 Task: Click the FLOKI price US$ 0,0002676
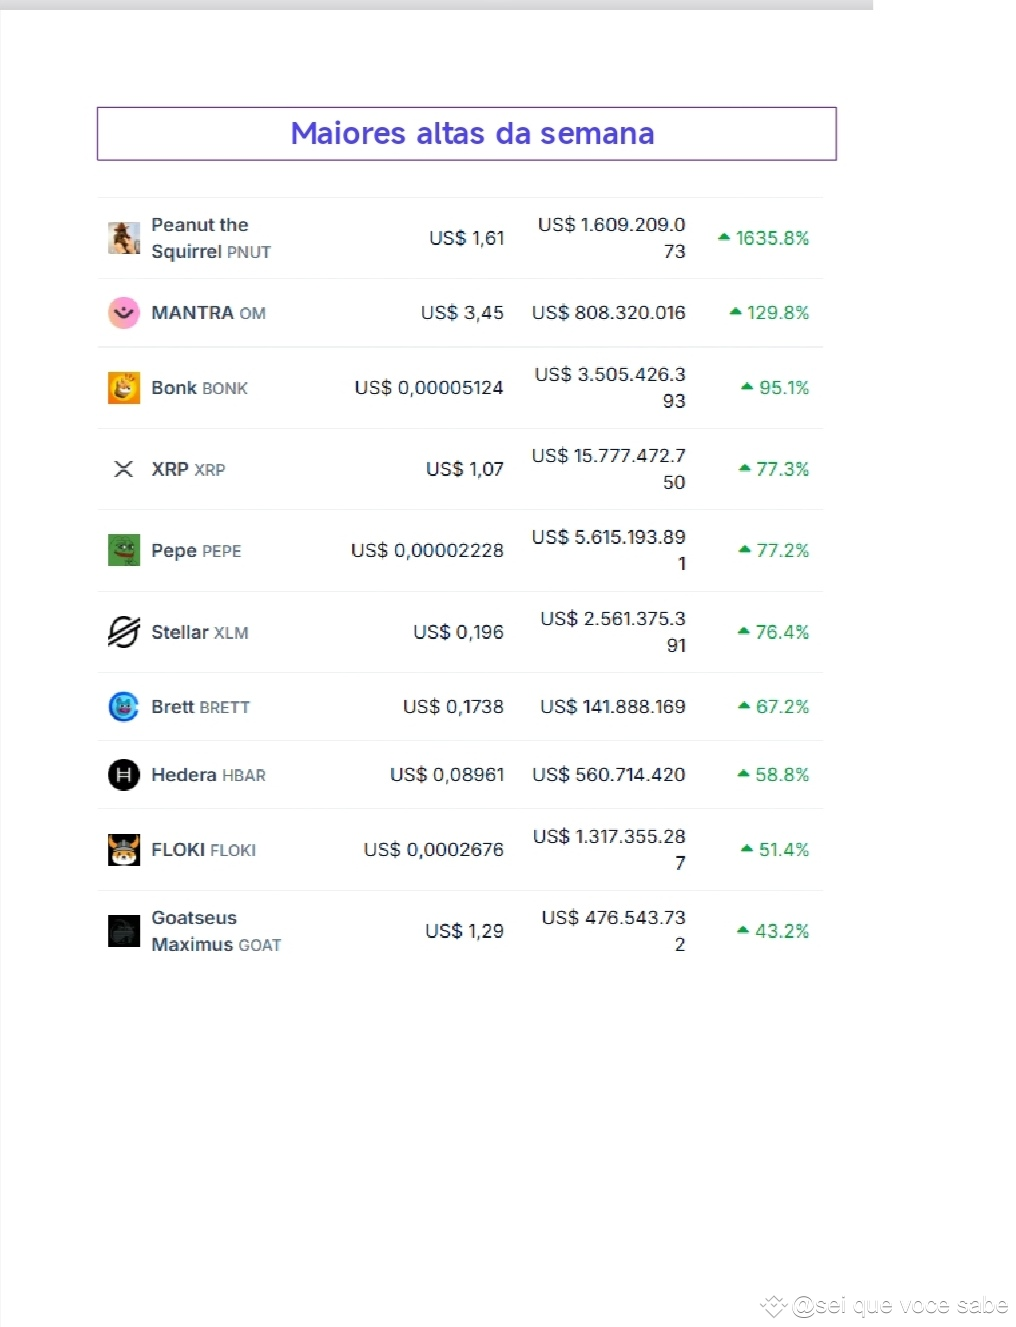pos(434,850)
